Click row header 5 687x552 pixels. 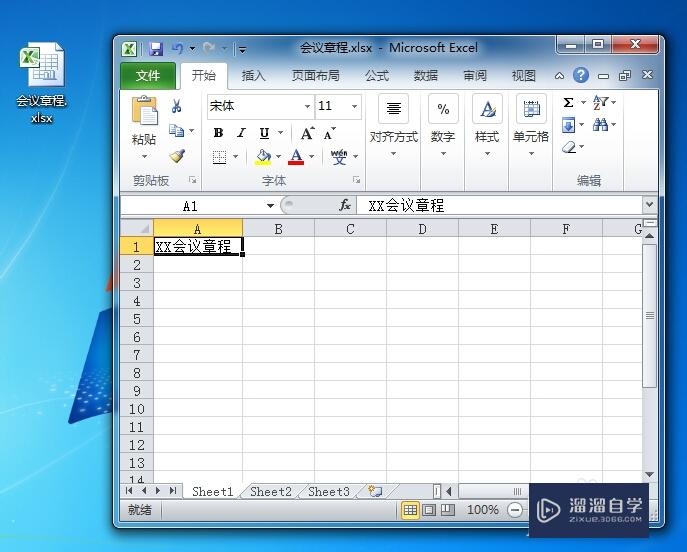click(x=137, y=319)
